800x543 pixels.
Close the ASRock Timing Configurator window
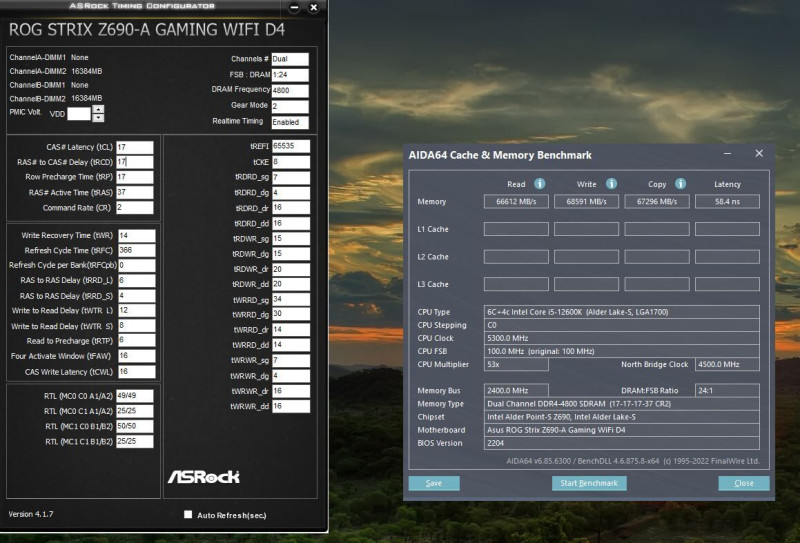(x=314, y=8)
